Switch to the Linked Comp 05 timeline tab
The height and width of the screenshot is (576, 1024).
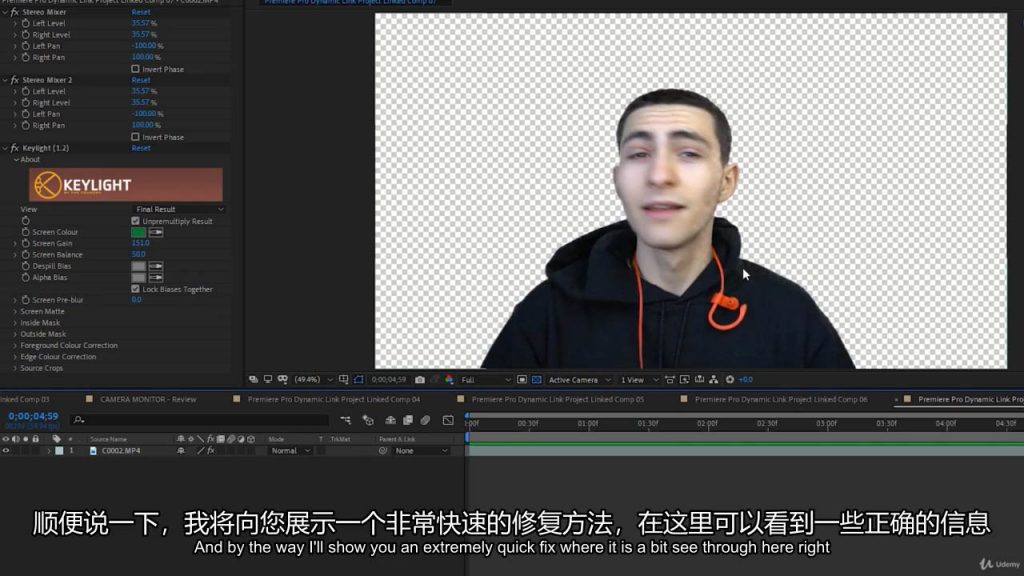557,399
